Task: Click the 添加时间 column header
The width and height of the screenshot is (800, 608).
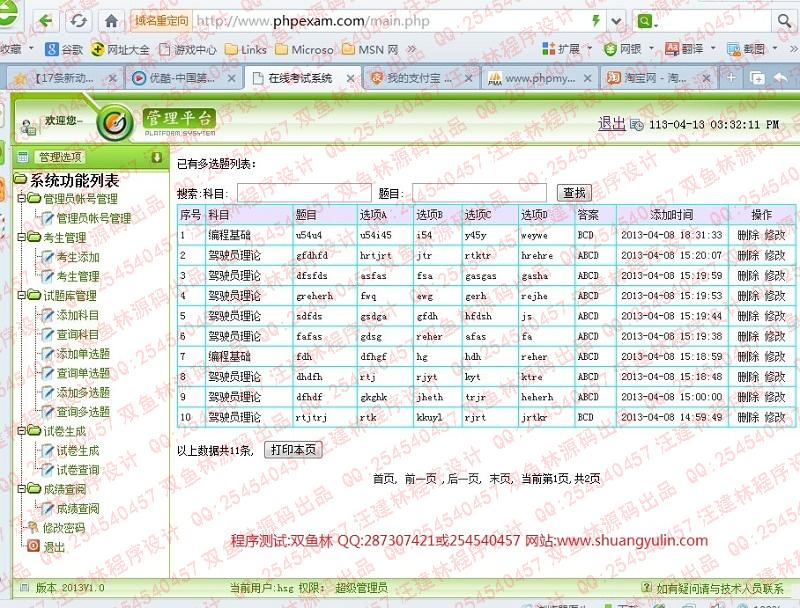Action: coord(671,215)
